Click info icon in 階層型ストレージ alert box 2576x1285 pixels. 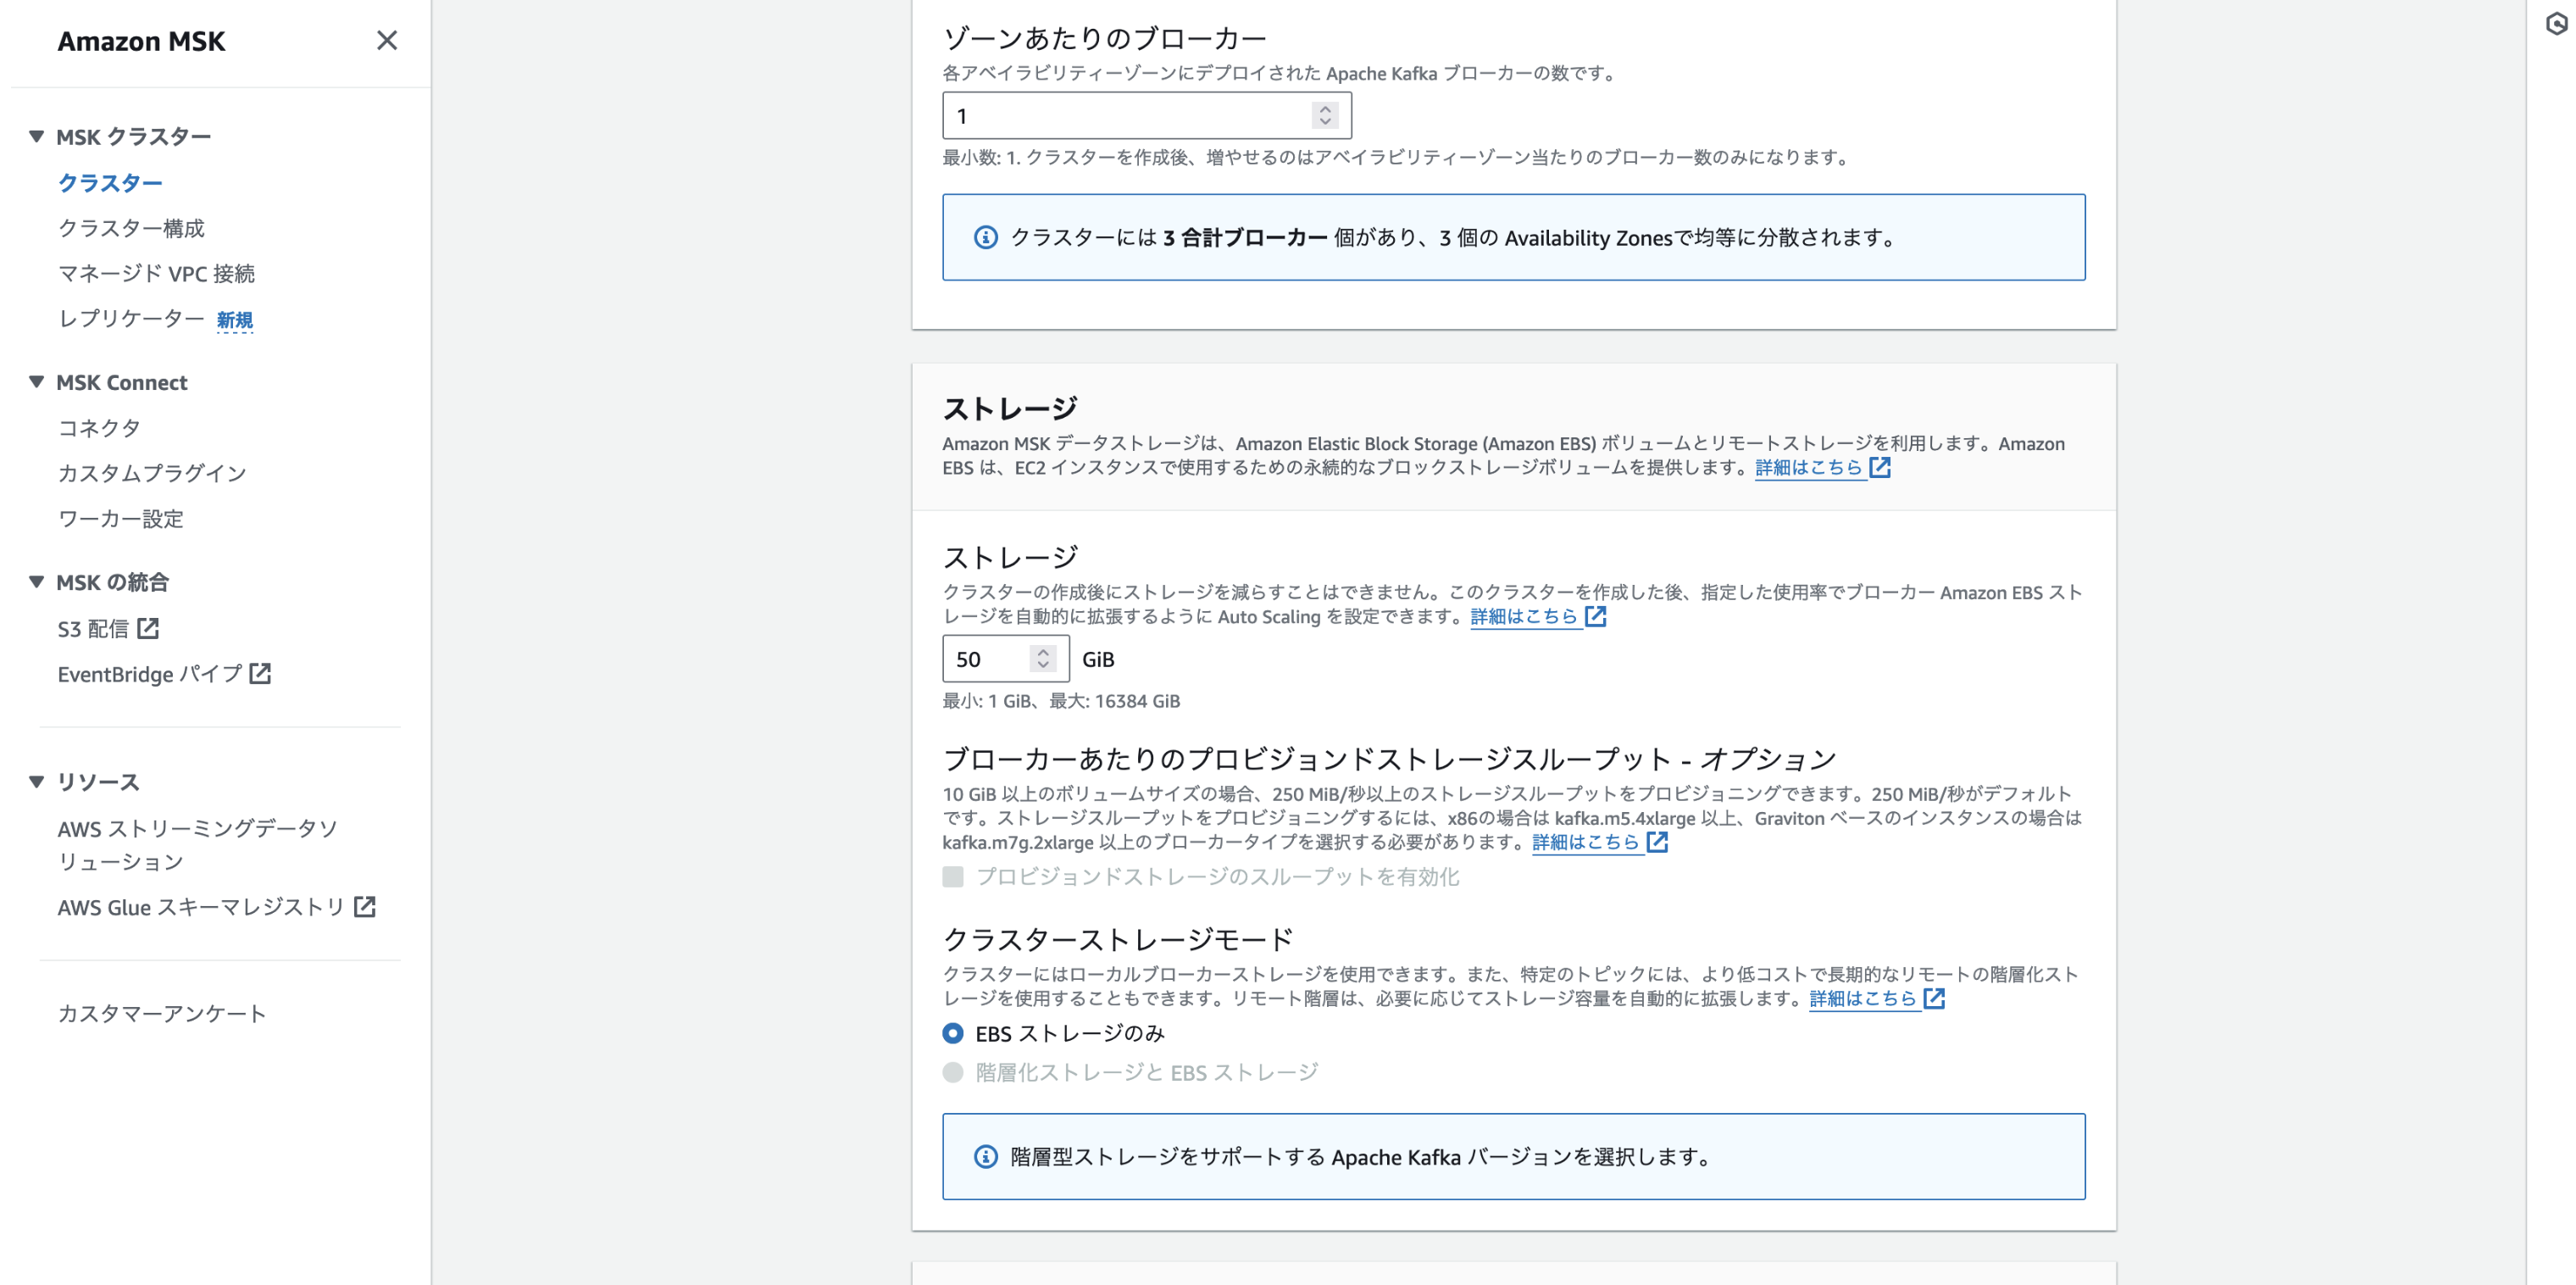tap(985, 1156)
